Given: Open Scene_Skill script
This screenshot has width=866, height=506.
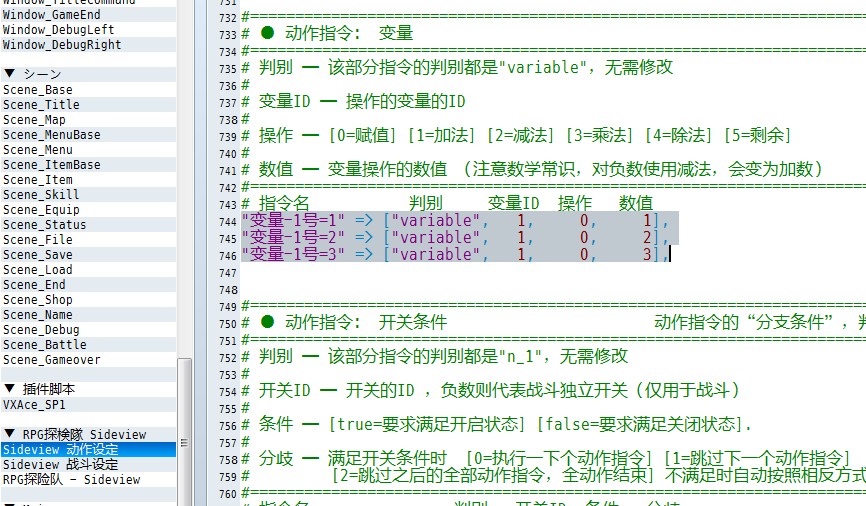Looking at the screenshot, I should (x=88, y=194).
